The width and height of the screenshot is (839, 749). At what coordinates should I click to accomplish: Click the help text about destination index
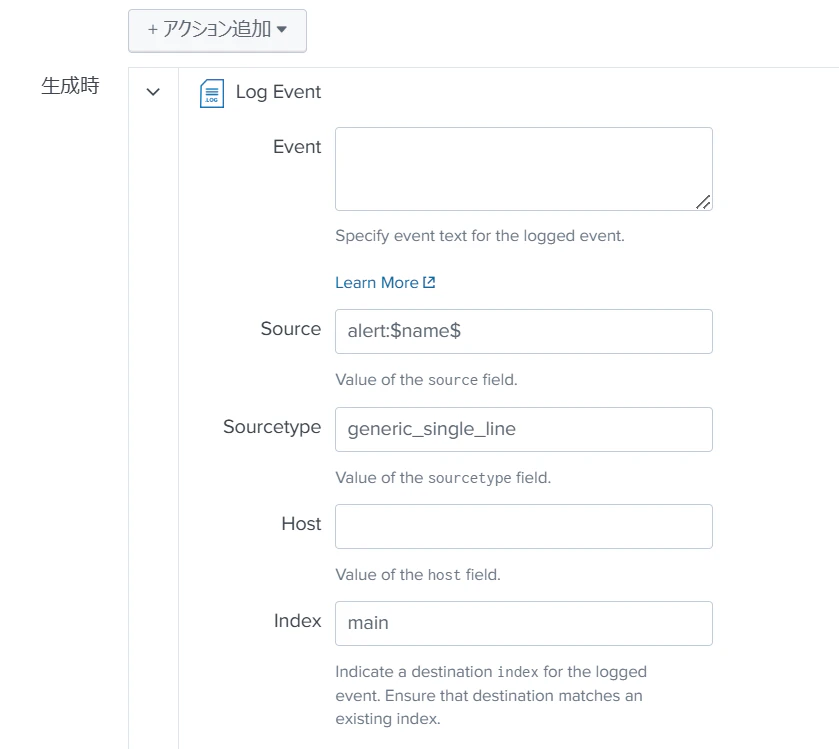(x=491, y=695)
